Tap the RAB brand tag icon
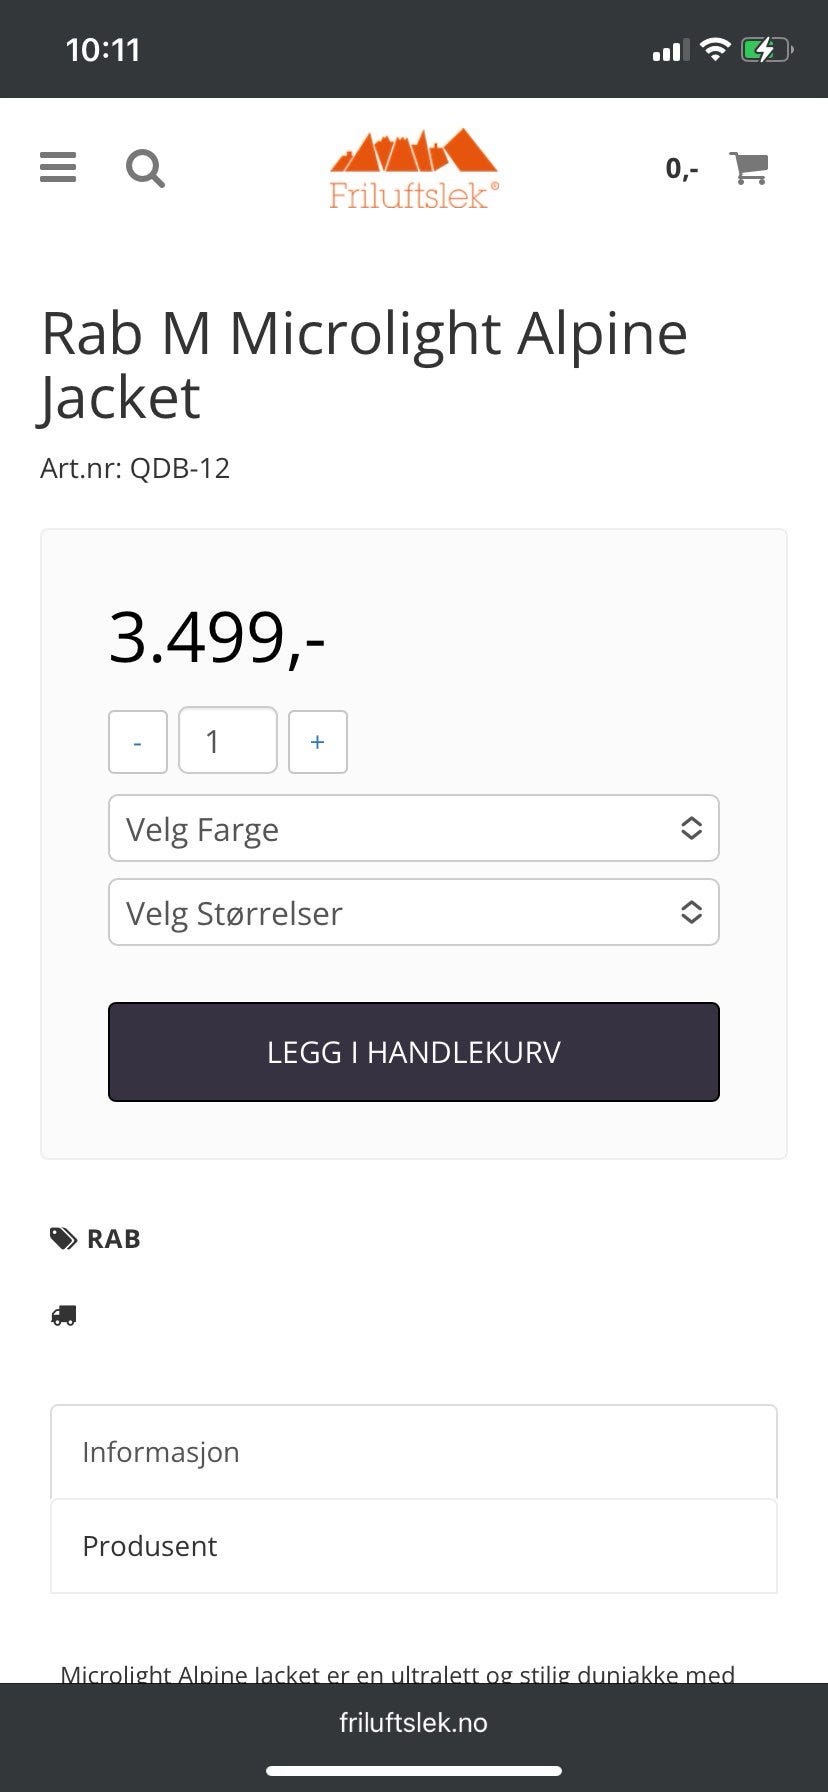The width and height of the screenshot is (828, 1792). [63, 1239]
